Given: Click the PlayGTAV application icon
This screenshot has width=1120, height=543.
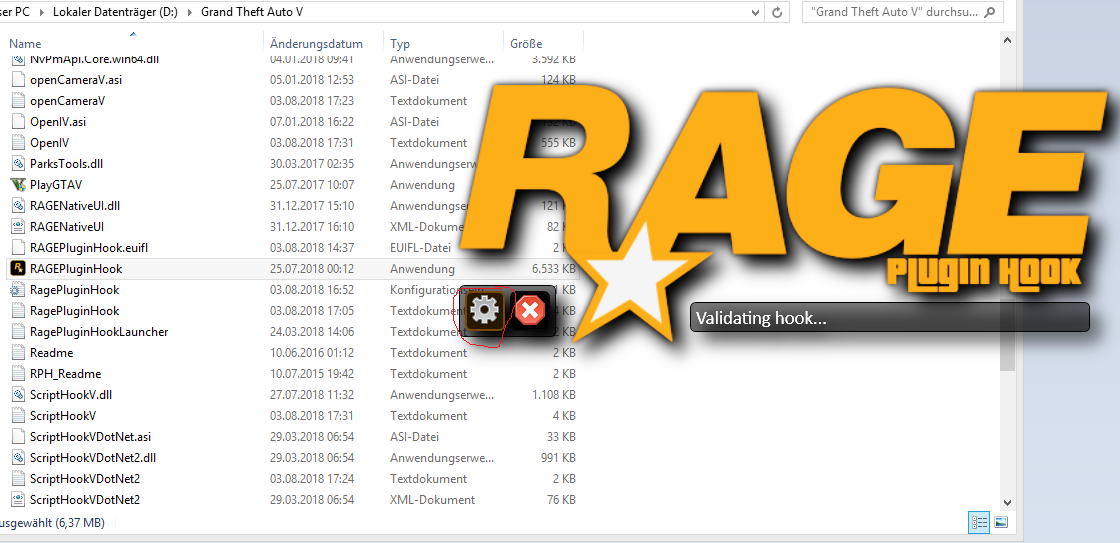Looking at the screenshot, I should (x=19, y=184).
